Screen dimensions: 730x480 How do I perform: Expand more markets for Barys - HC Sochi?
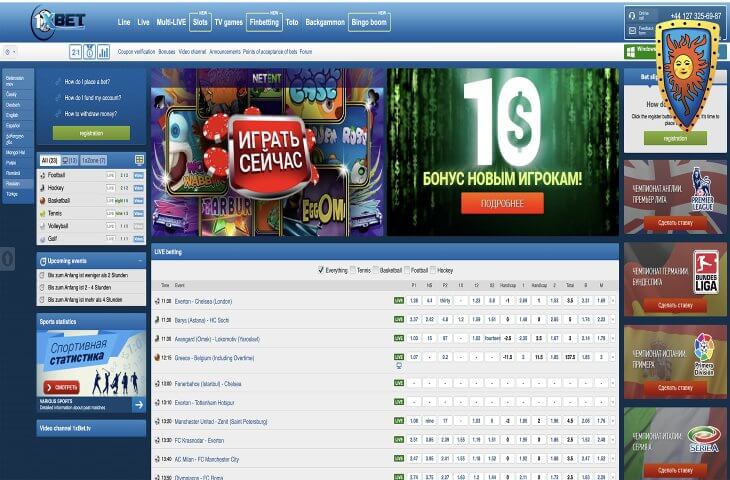click(613, 319)
